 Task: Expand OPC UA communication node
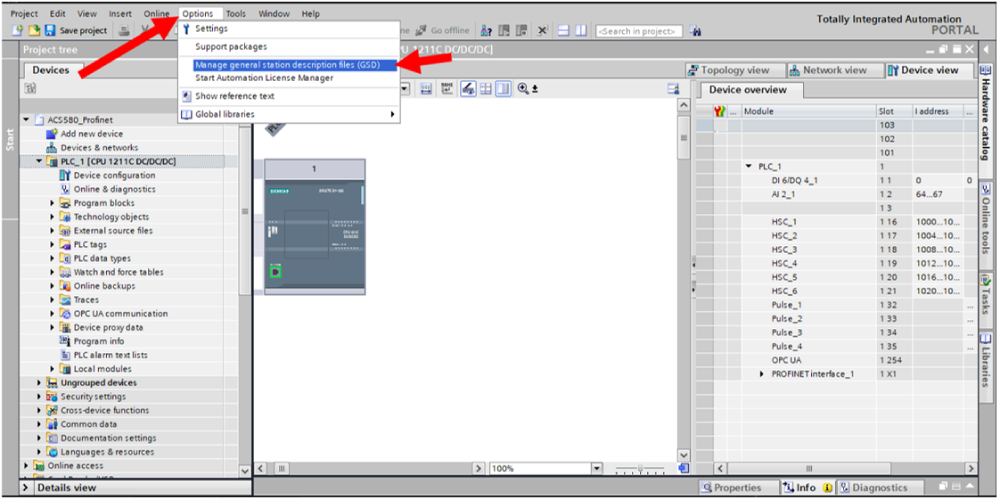click(x=52, y=314)
